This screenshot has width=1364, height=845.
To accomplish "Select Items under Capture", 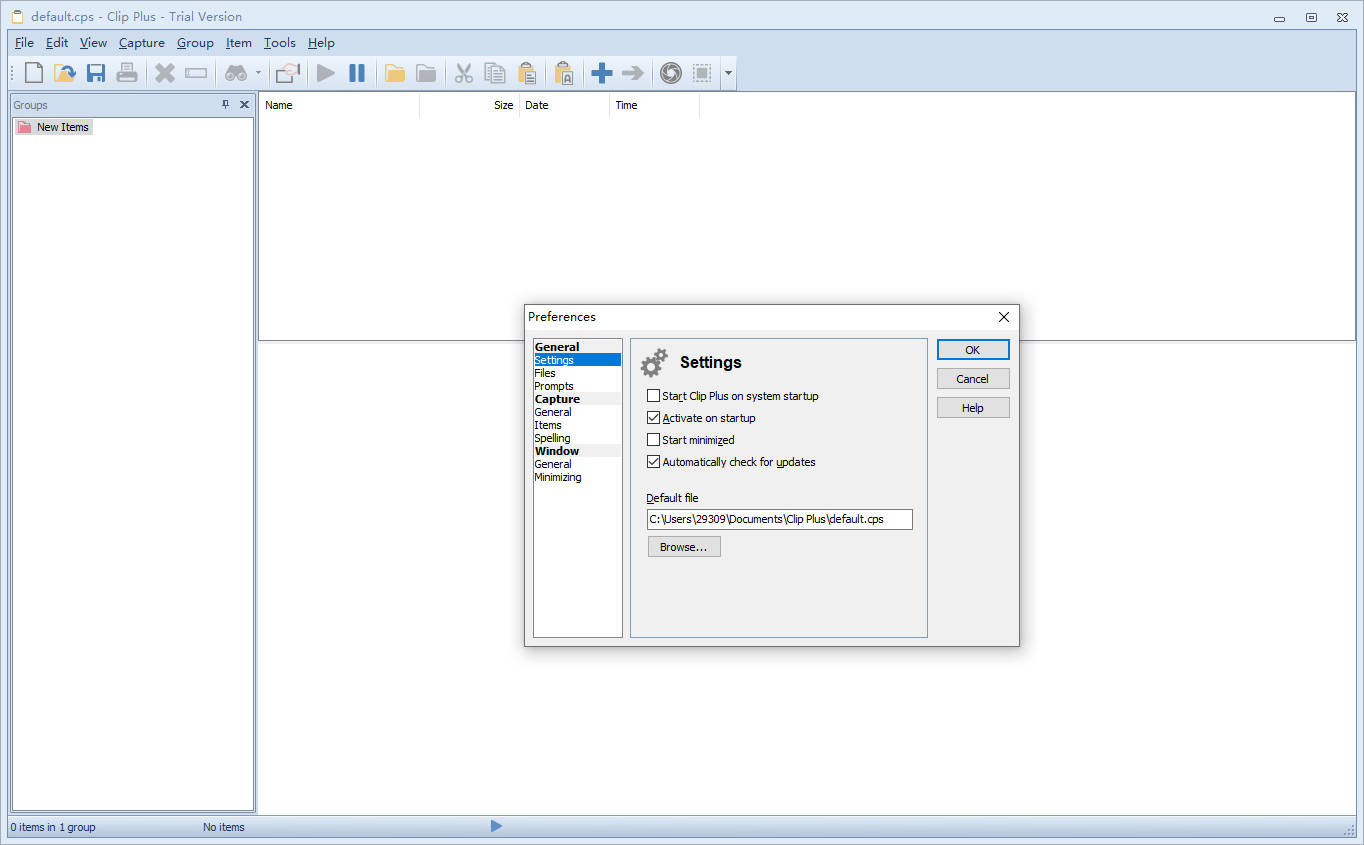I will (577, 425).
